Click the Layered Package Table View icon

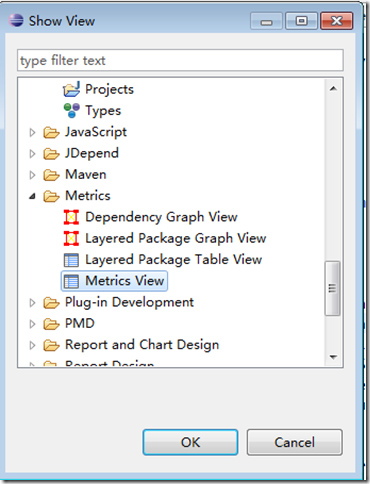pyautogui.click(x=71, y=260)
